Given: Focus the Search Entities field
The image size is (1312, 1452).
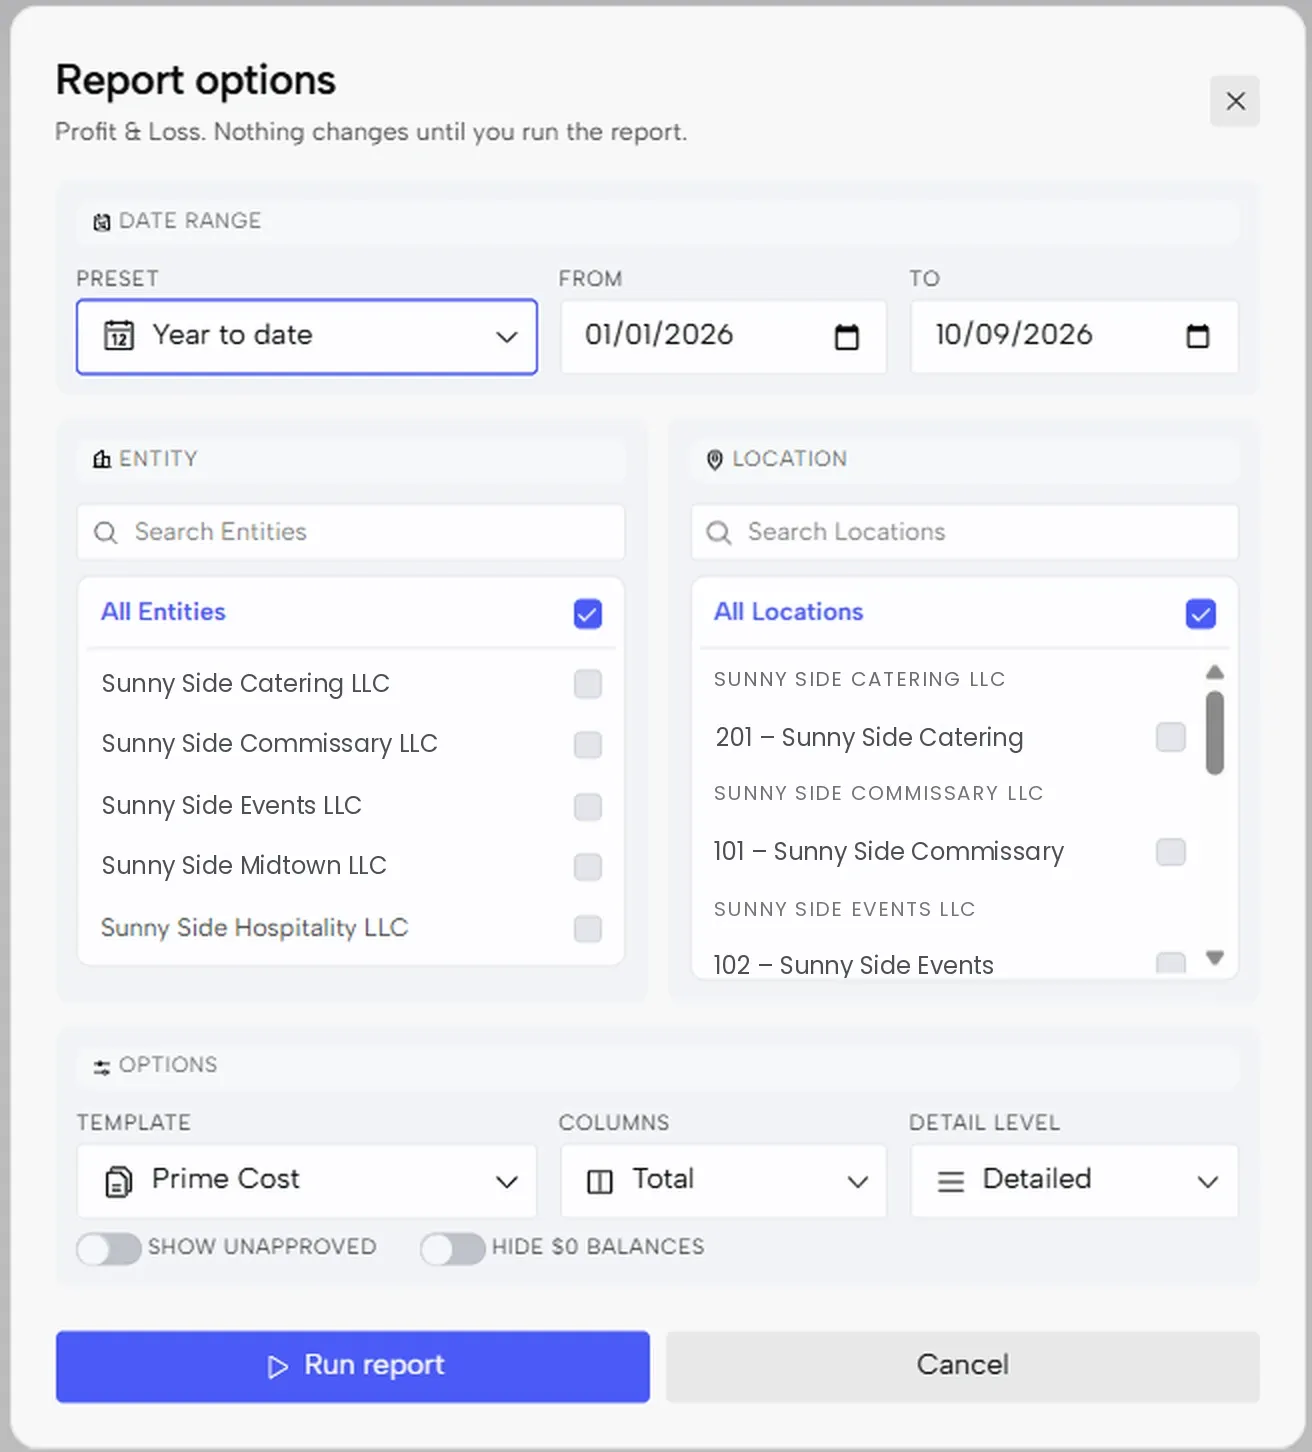Looking at the screenshot, I should [351, 532].
